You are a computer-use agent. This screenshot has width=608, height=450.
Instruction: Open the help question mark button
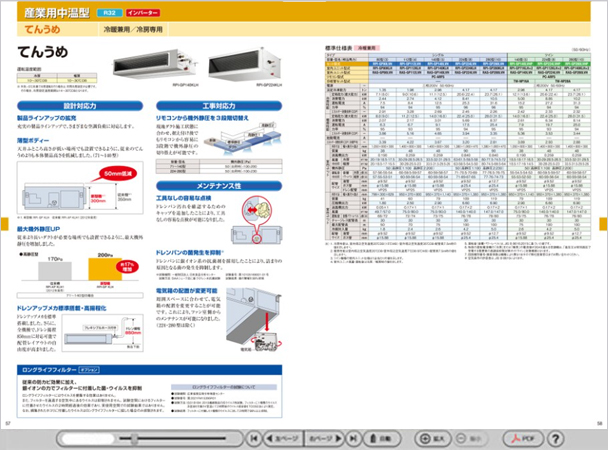click(555, 439)
